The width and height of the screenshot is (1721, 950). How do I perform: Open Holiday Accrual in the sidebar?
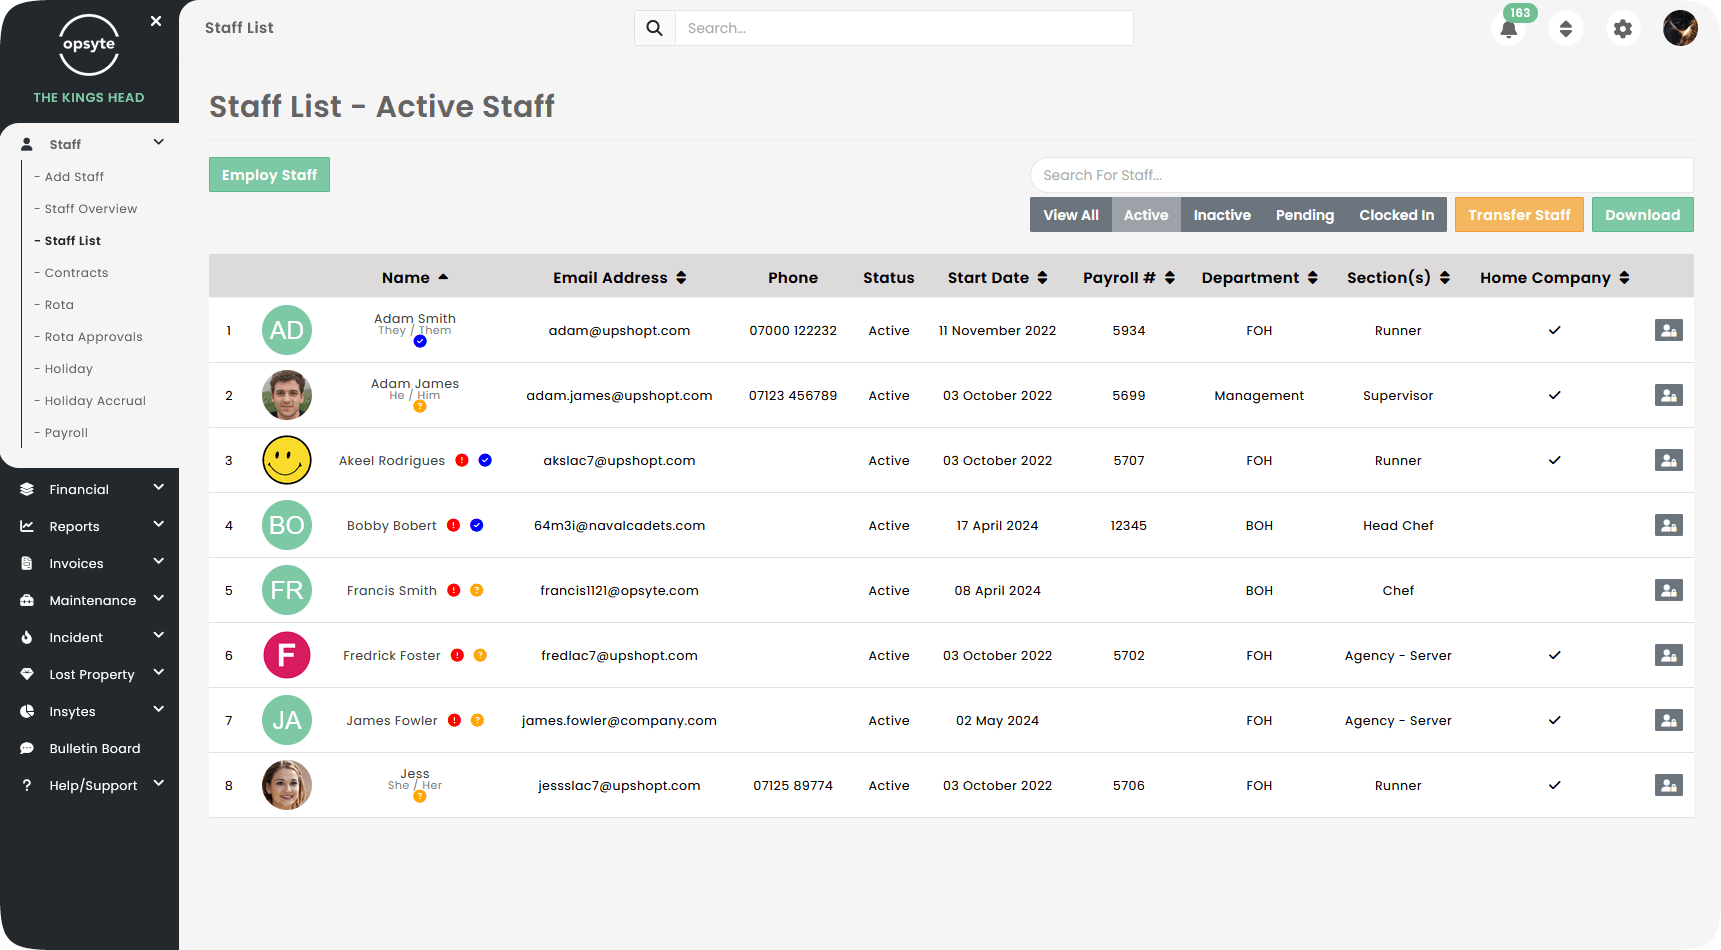coord(95,401)
